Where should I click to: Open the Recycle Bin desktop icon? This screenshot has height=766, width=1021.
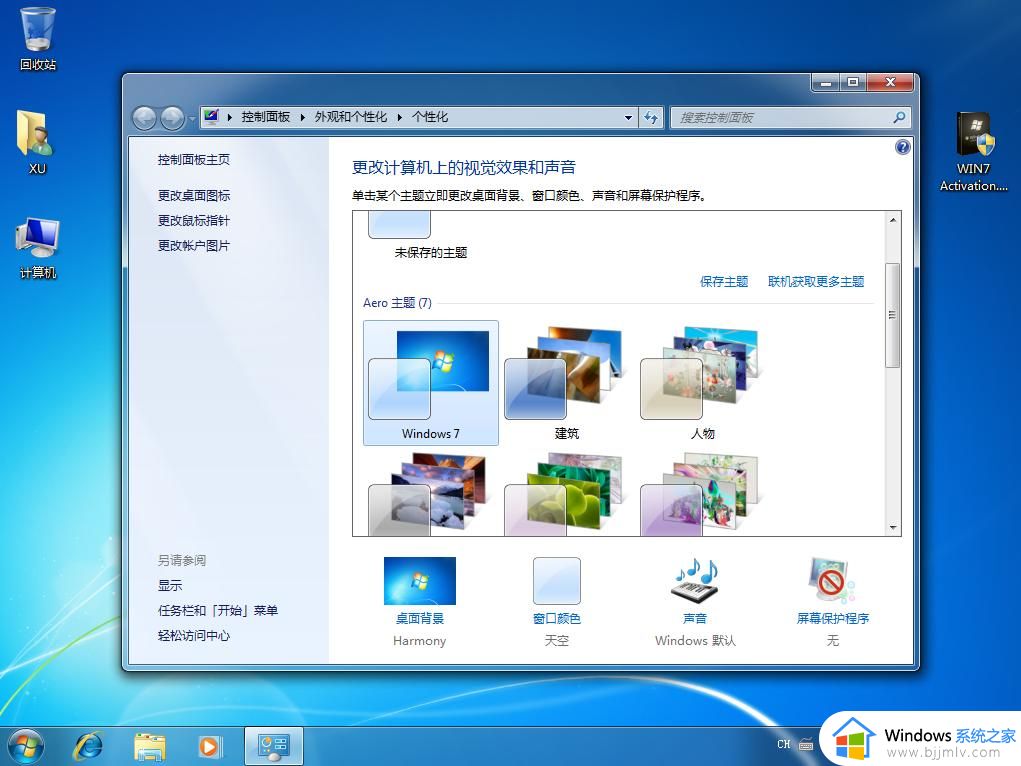tap(38, 38)
